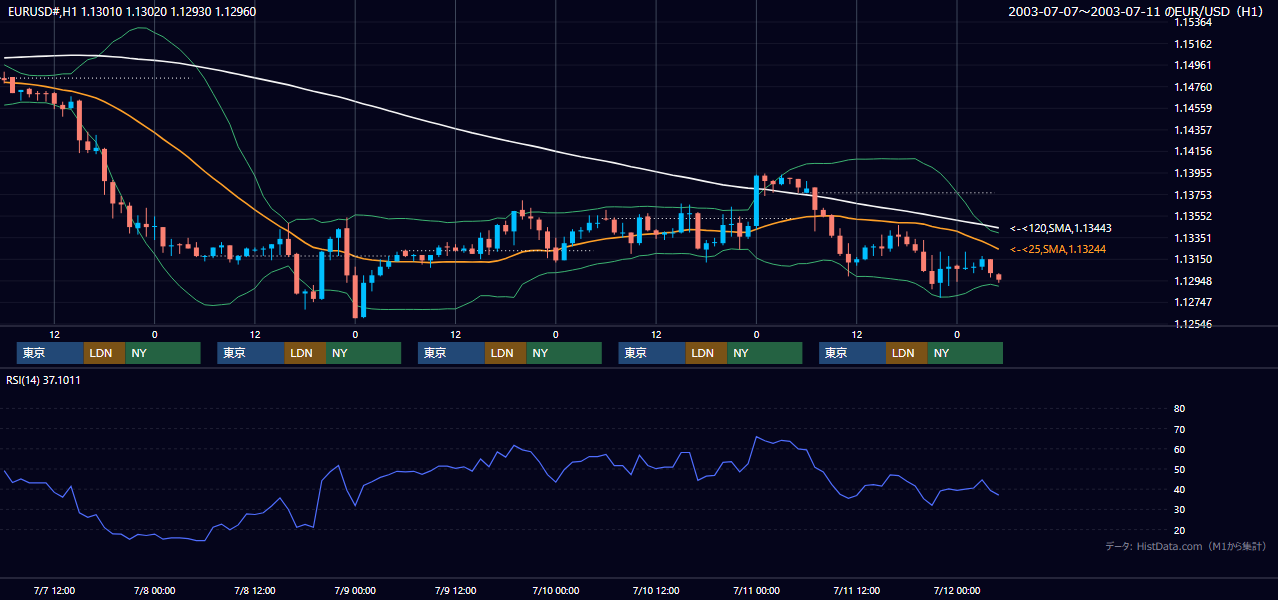The height and width of the screenshot is (600, 1278).
Task: Choose the 1.13955 price axis label
Action: tap(1192, 173)
